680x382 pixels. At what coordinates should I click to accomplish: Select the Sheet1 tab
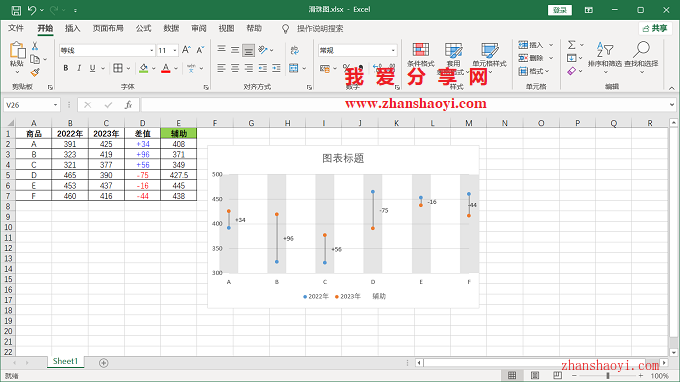click(65, 362)
